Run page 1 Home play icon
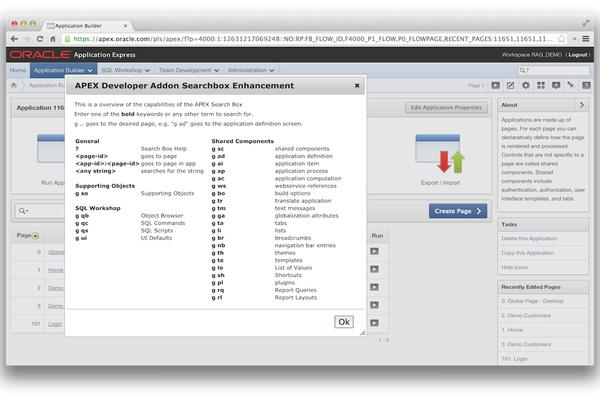This screenshot has width=600, height=400. tap(374, 269)
